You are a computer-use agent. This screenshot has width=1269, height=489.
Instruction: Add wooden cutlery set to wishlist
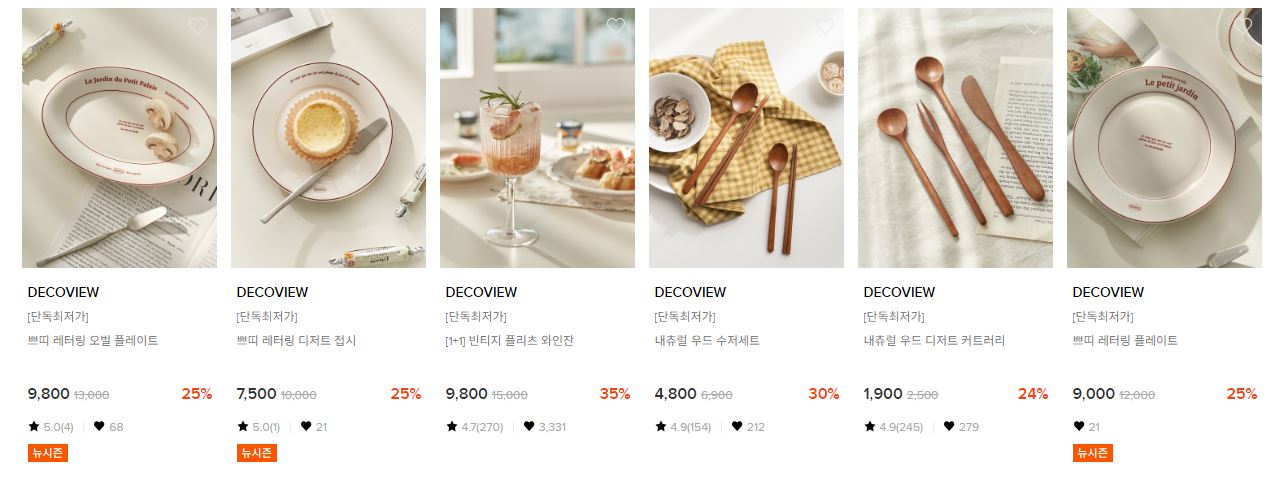tap(825, 27)
